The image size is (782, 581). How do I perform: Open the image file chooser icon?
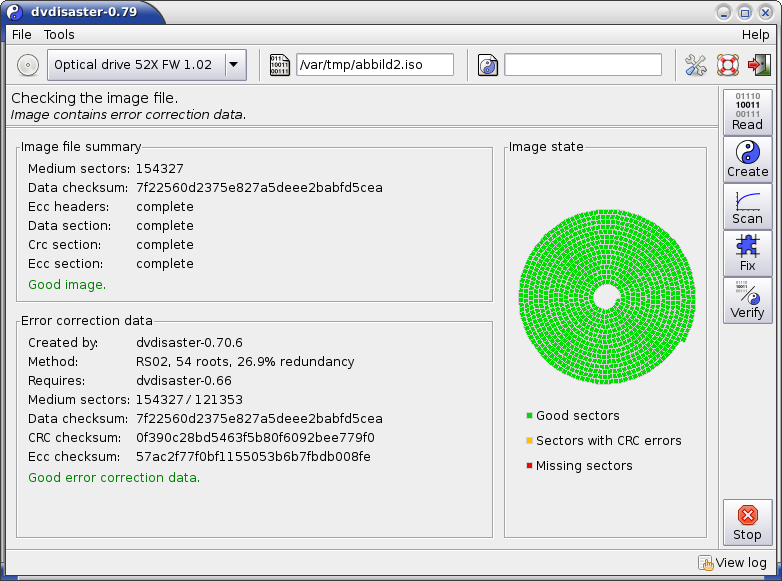tap(281, 65)
